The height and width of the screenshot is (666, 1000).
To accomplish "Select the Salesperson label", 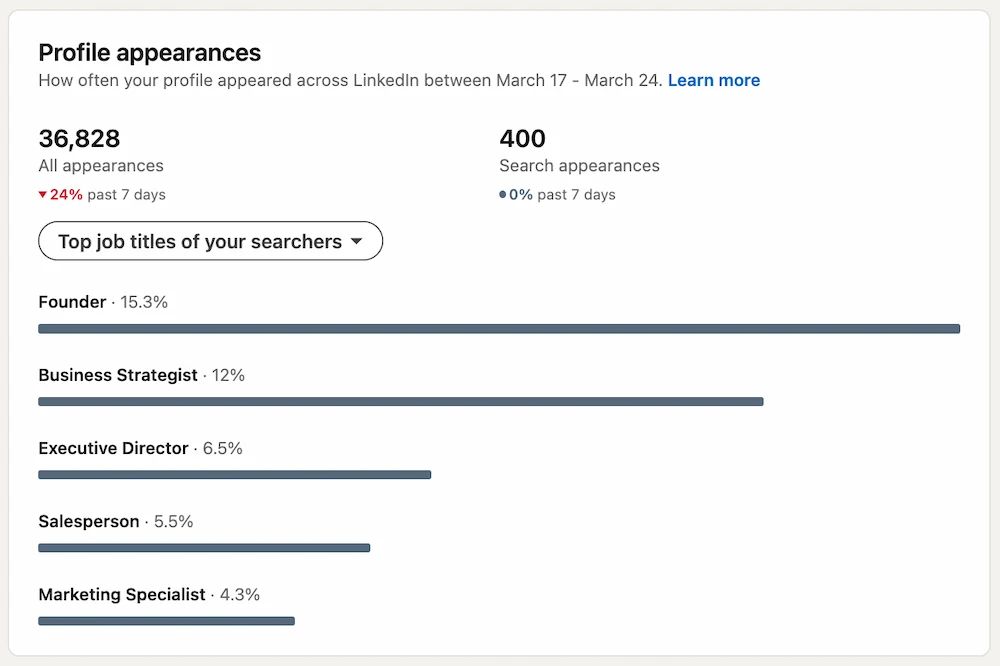I will click(88, 521).
